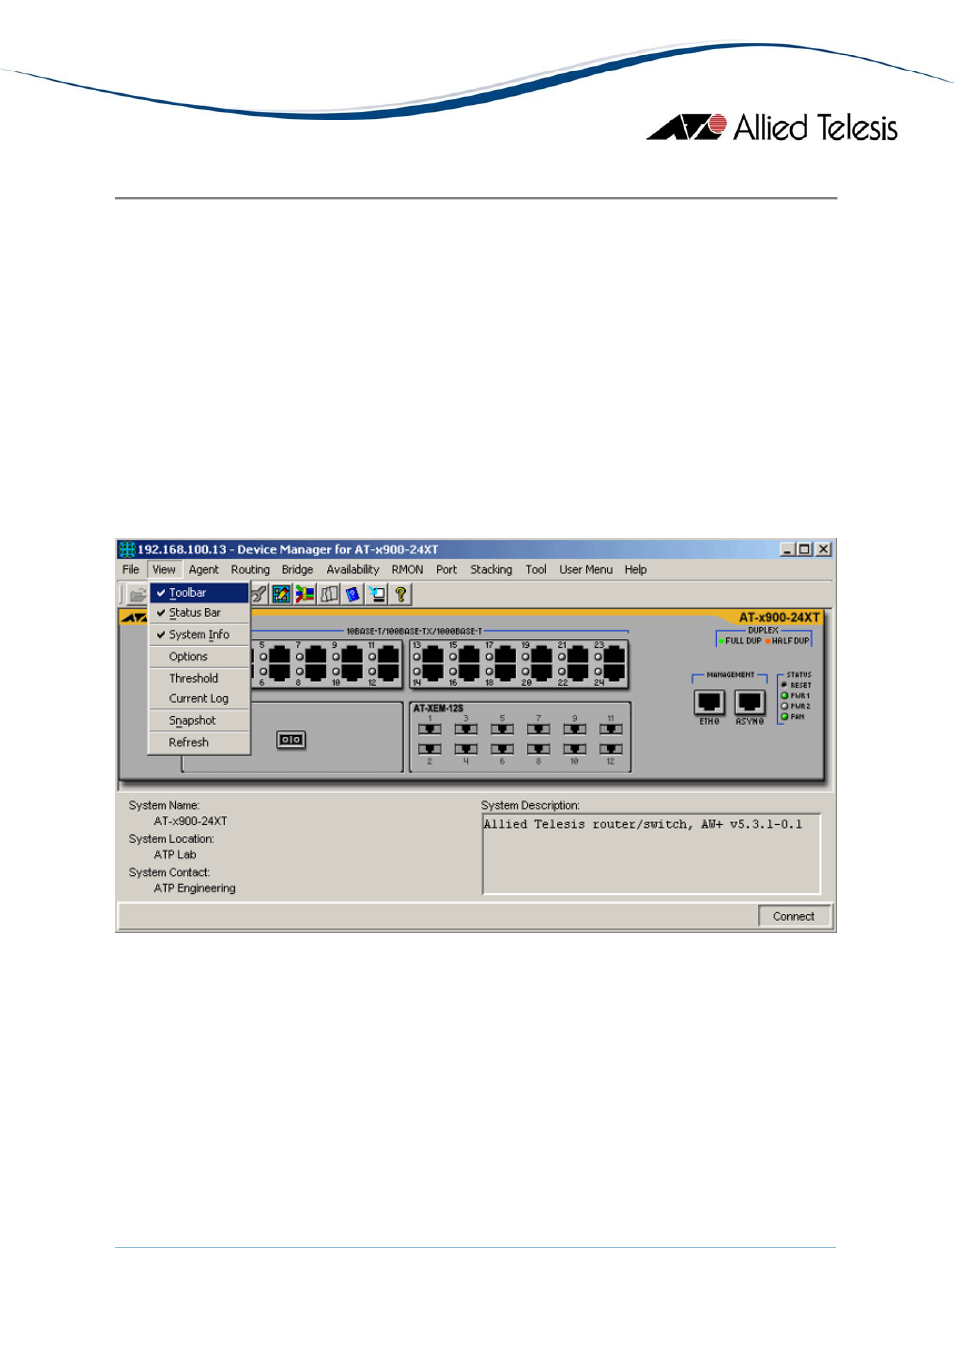
Task: Select port 21 on the switch faceplate
Action: coord(578,655)
